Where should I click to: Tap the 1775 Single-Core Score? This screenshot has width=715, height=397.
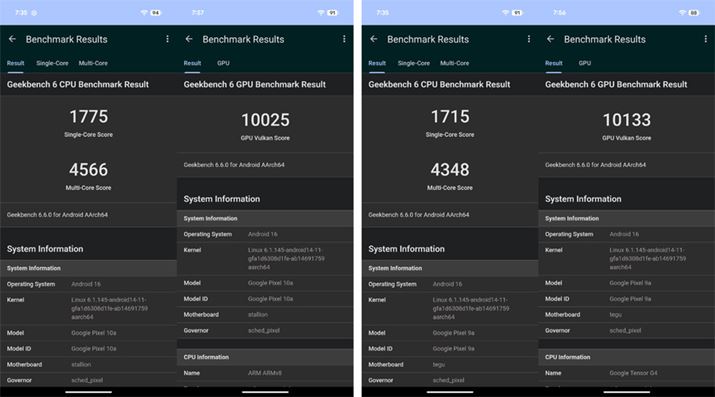(x=88, y=117)
